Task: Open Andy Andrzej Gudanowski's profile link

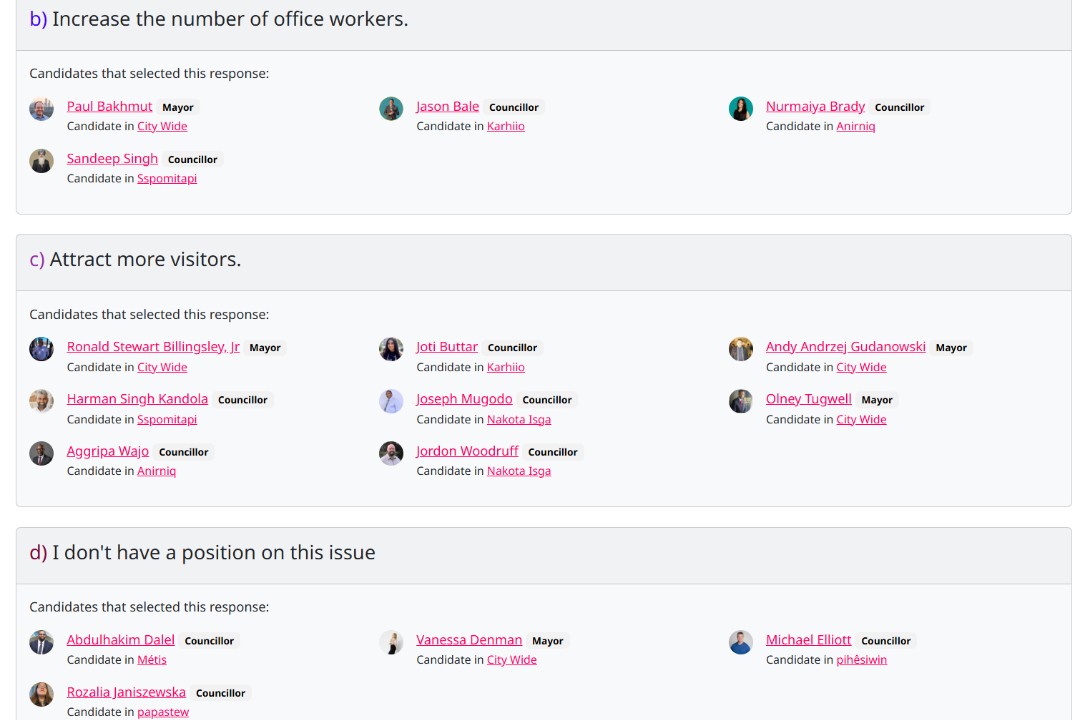Action: (845, 347)
